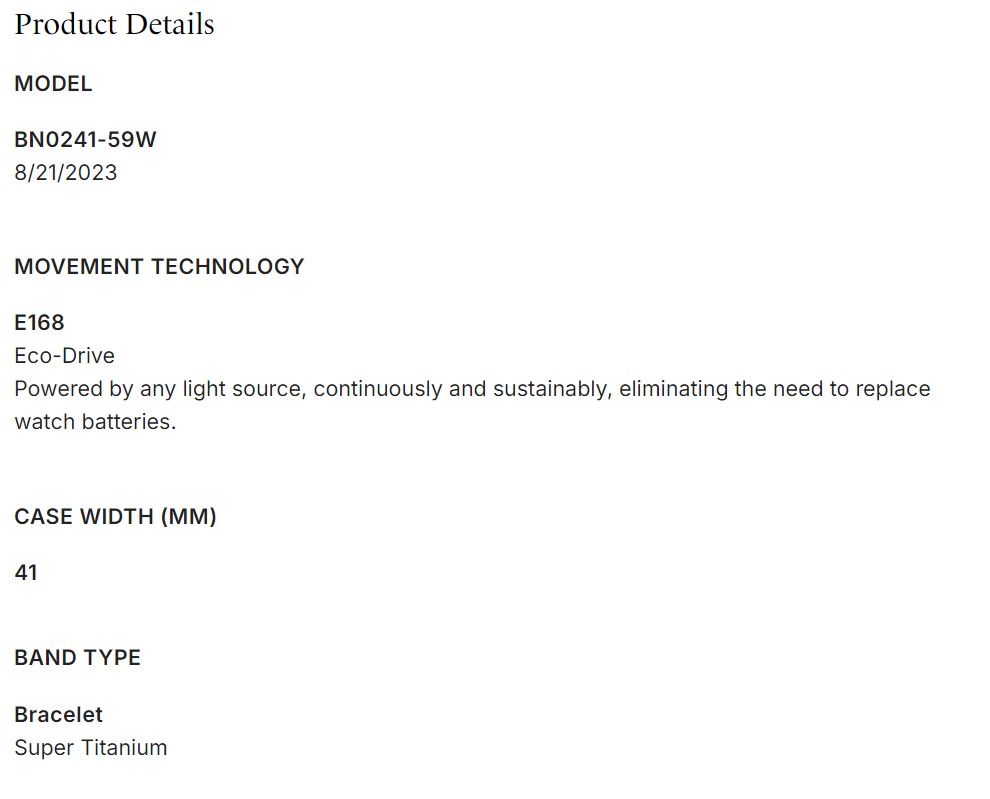Select the CASE WIDTH (MM) label

[115, 516]
